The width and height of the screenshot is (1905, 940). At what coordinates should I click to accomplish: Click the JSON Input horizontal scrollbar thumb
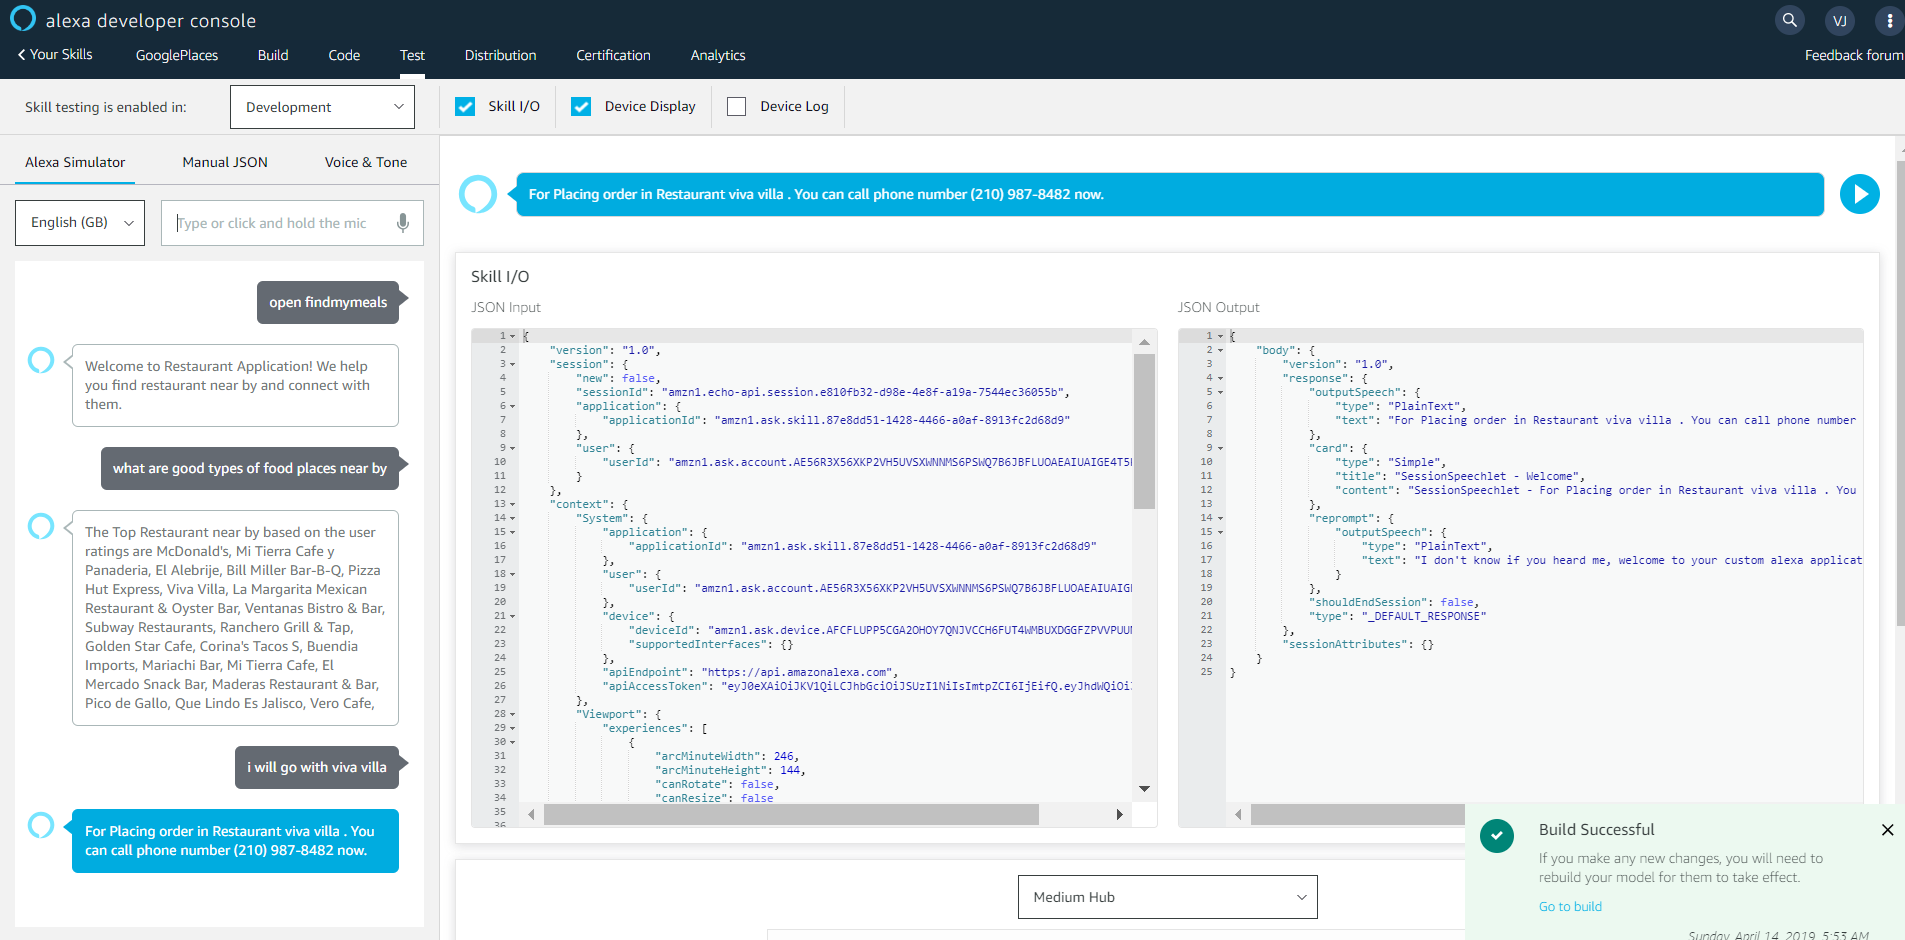[x=791, y=815]
